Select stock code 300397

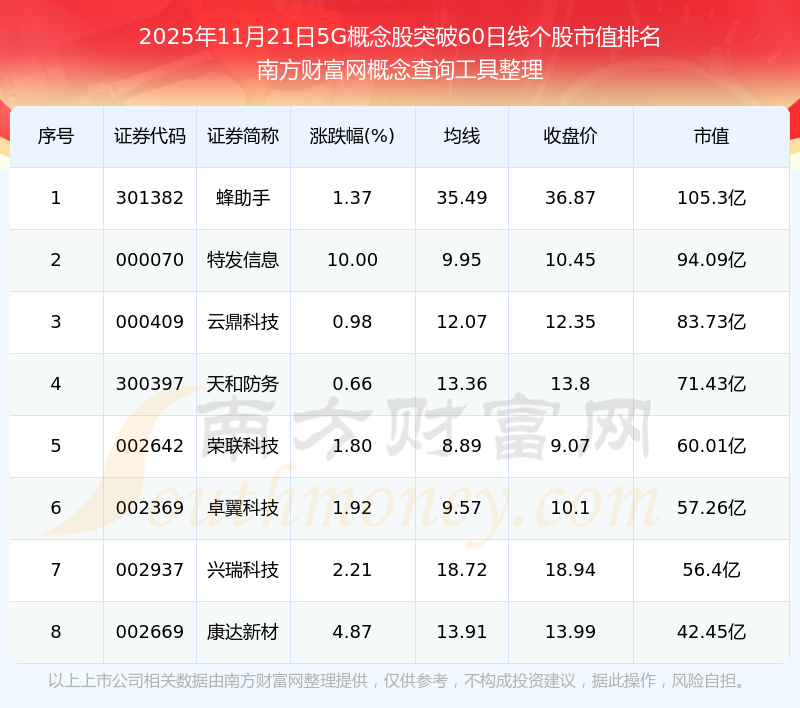[149, 384]
